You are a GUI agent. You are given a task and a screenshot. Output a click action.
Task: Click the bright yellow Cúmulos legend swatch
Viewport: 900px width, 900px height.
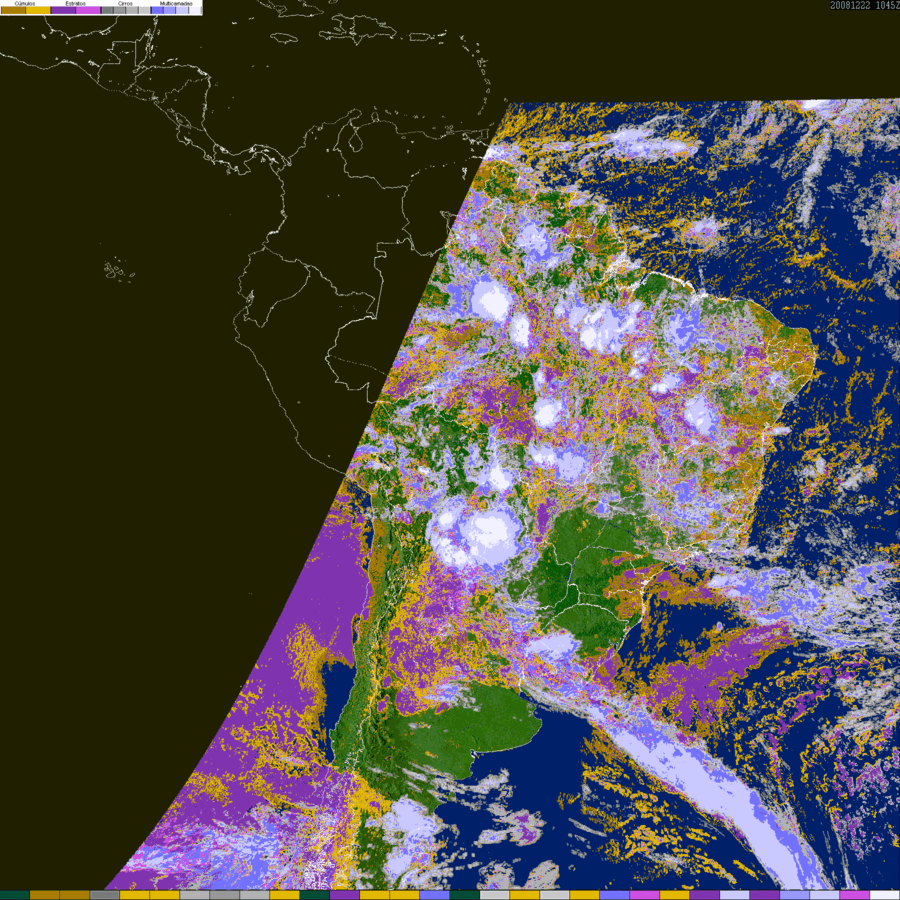[38, 10]
